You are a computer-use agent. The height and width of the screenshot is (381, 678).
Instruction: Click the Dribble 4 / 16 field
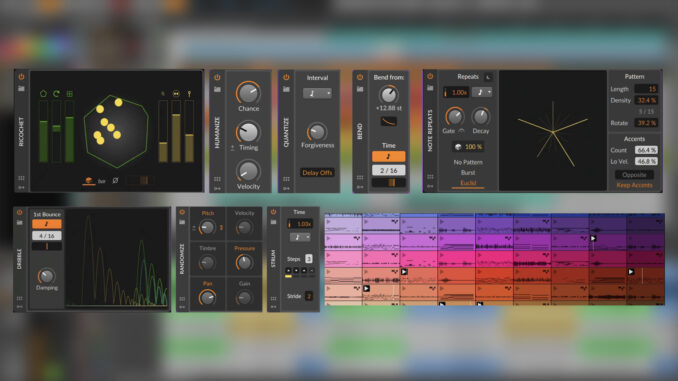pos(47,236)
